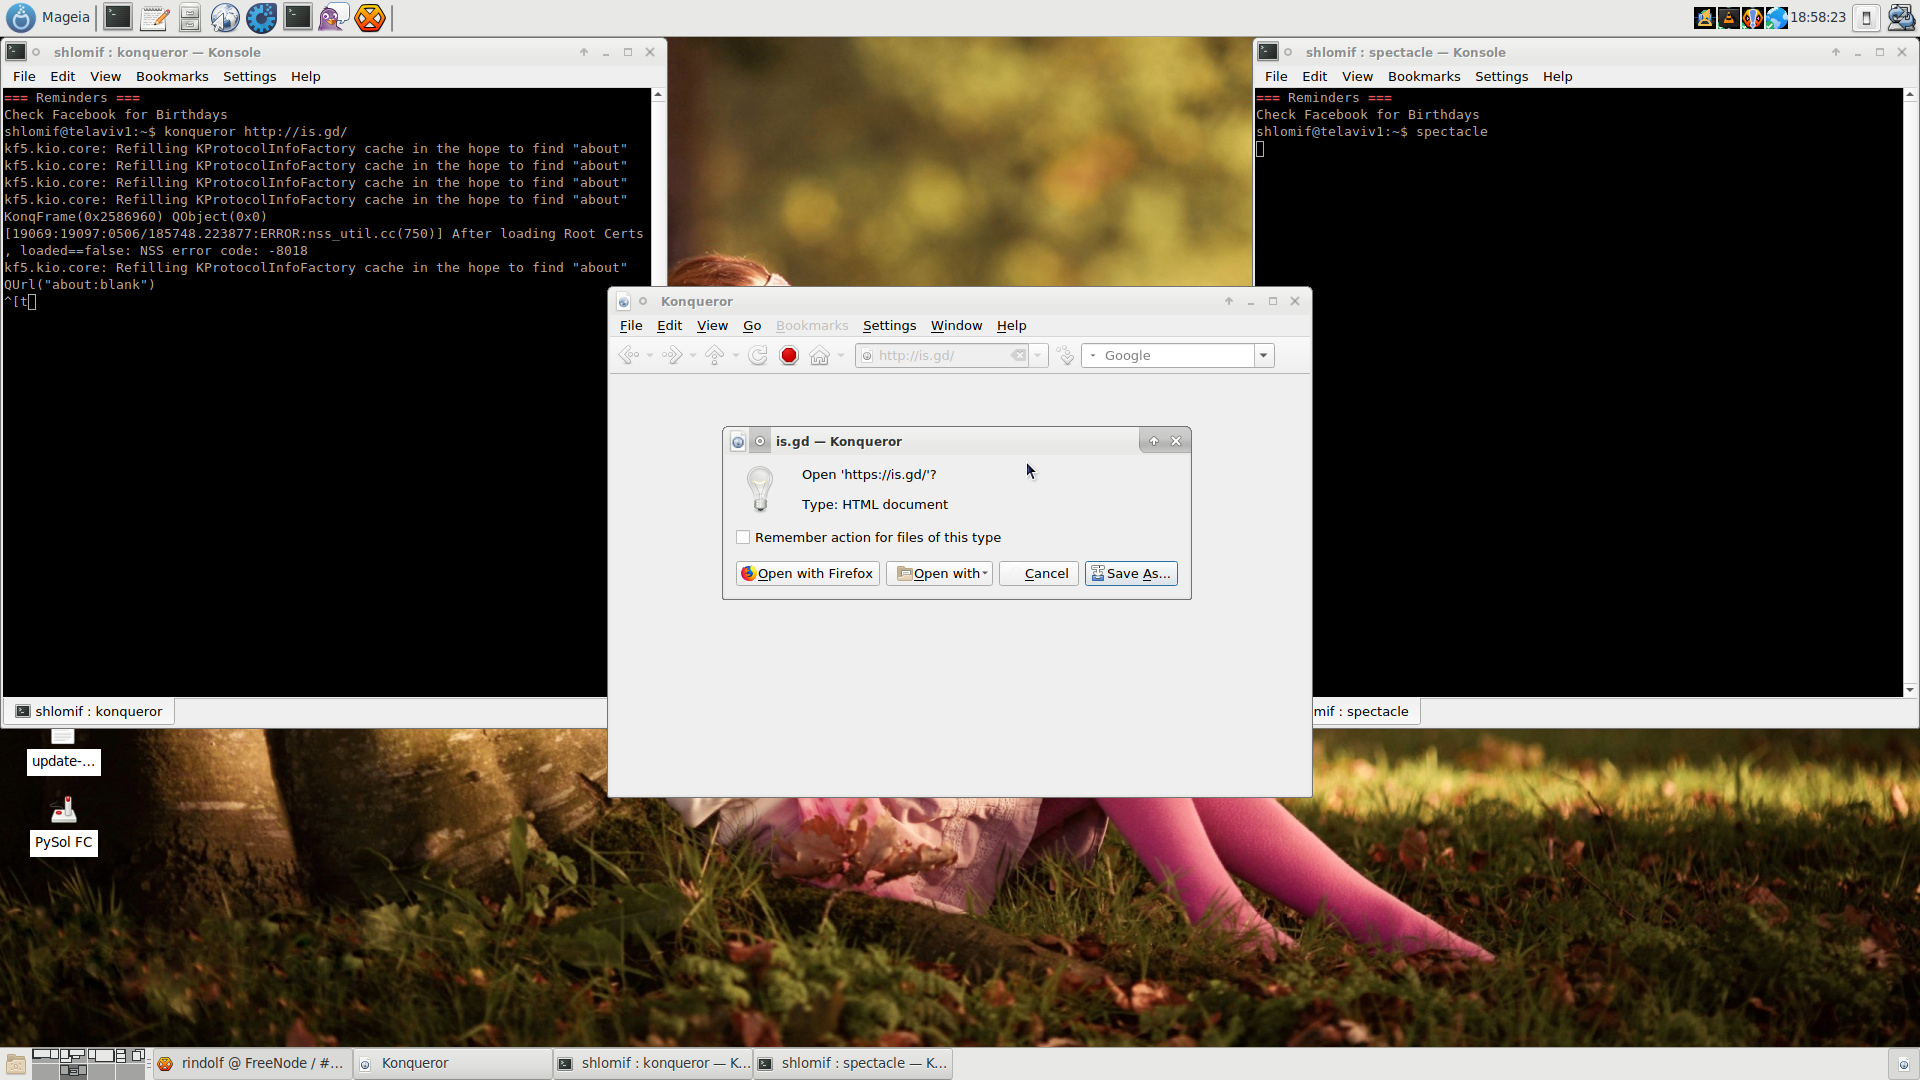
Task: Click the Forward arrow in Konqueror toolbar
Action: 671,355
